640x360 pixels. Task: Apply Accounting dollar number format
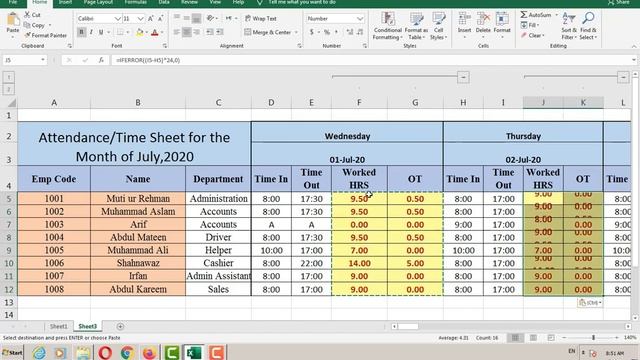click(311, 32)
